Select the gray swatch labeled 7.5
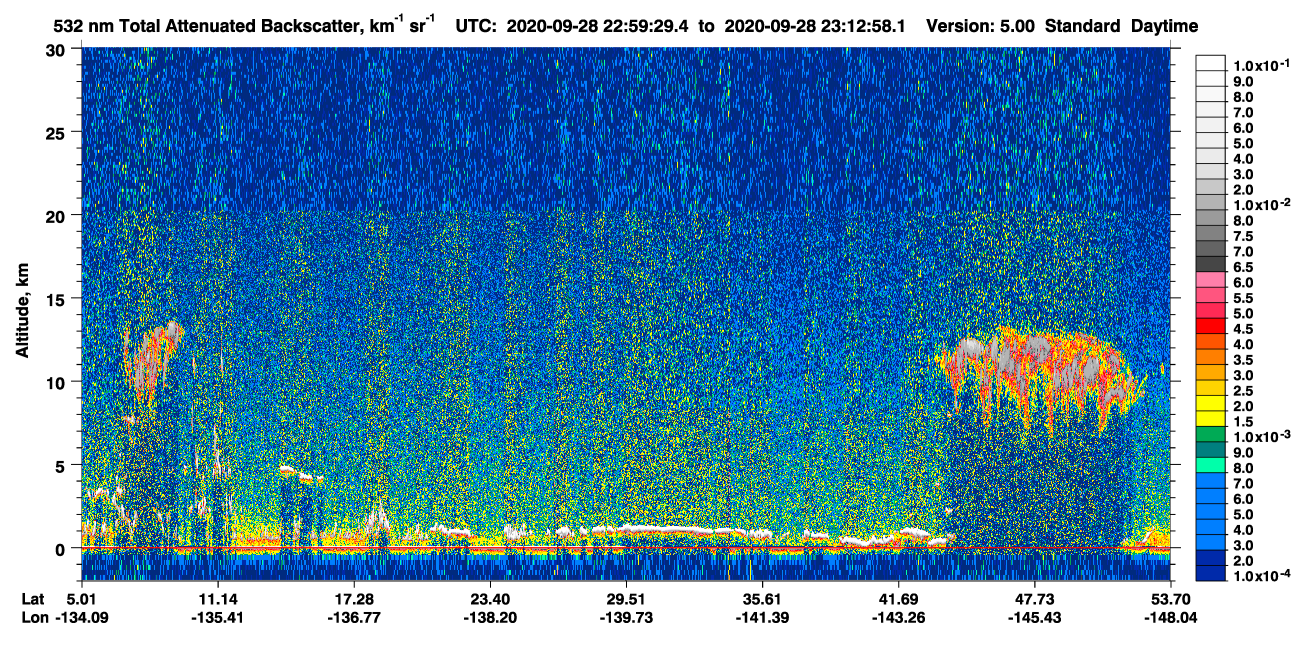1300x667 pixels. point(1211,233)
